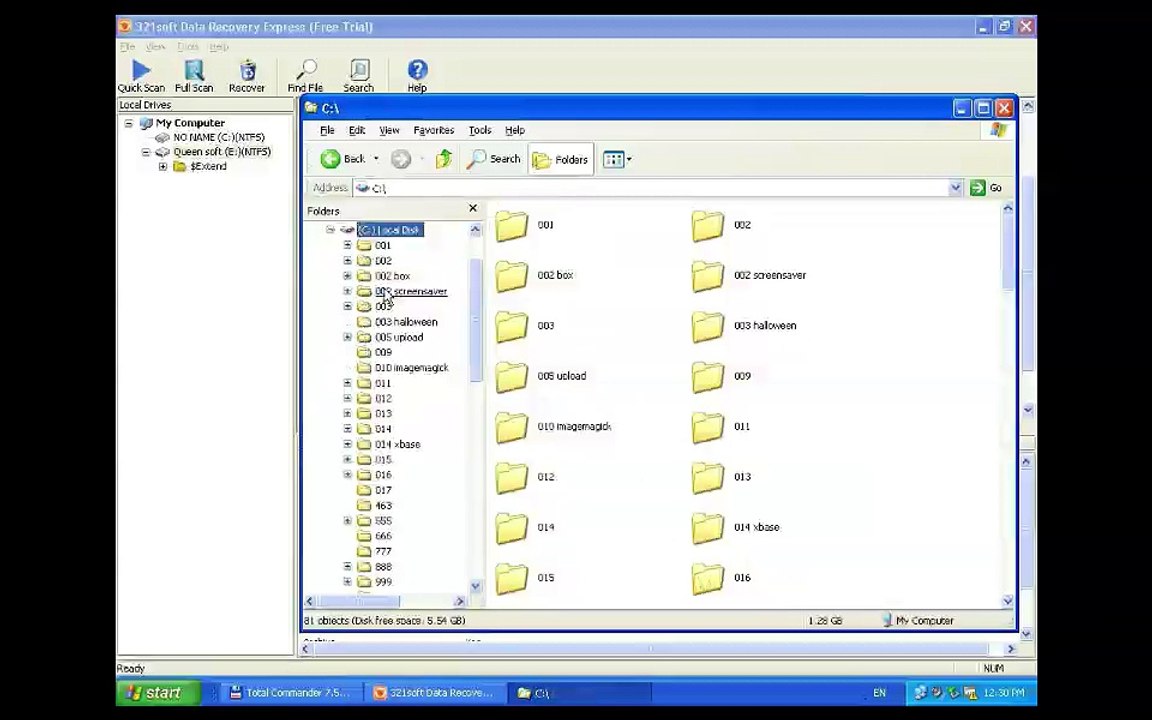This screenshot has width=1152, height=720.
Task: Open Explorer Favorites menu
Action: (433, 130)
